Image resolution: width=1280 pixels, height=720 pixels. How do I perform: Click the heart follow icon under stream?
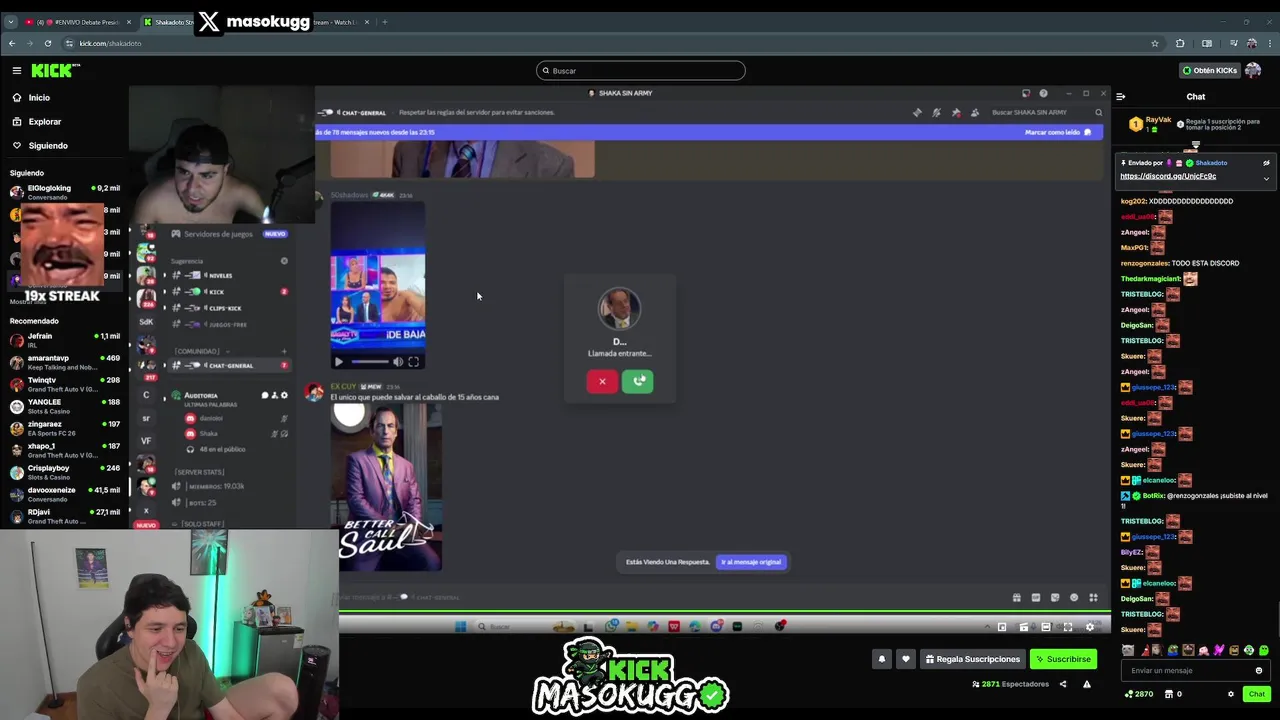pos(906,659)
